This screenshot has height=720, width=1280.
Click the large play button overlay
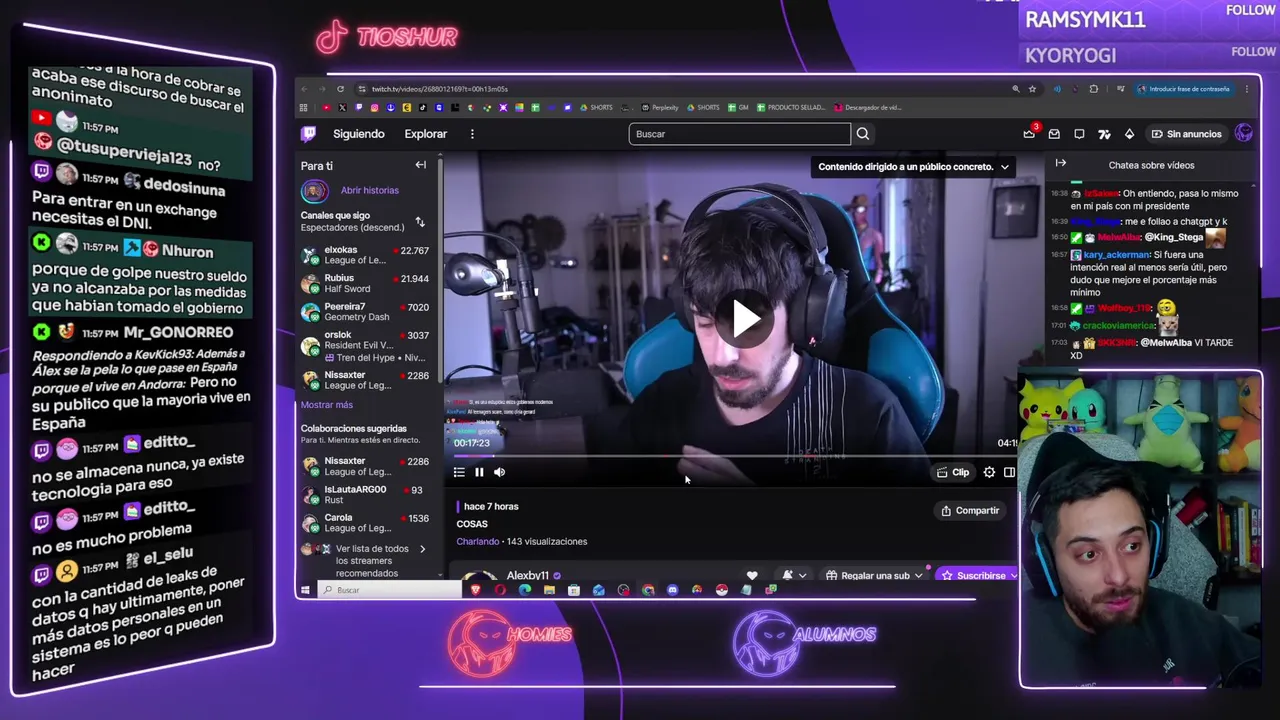[745, 318]
